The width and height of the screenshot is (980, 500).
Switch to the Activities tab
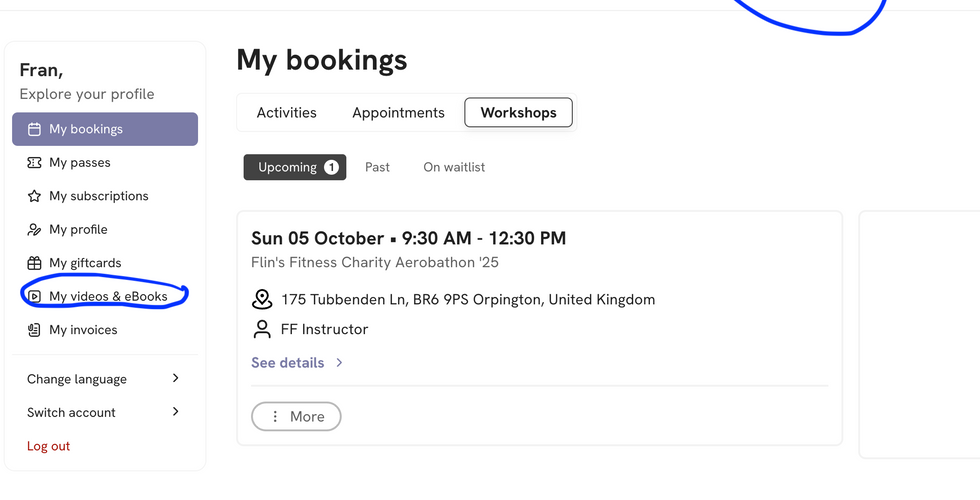point(286,113)
